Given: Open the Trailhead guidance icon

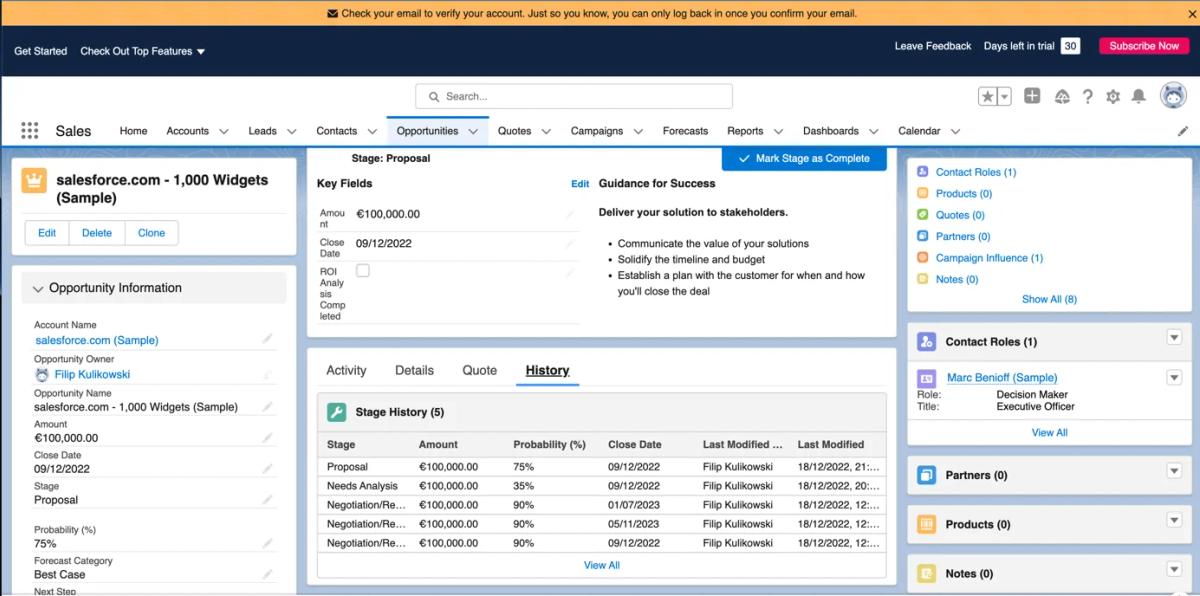Looking at the screenshot, I should coord(1062,97).
